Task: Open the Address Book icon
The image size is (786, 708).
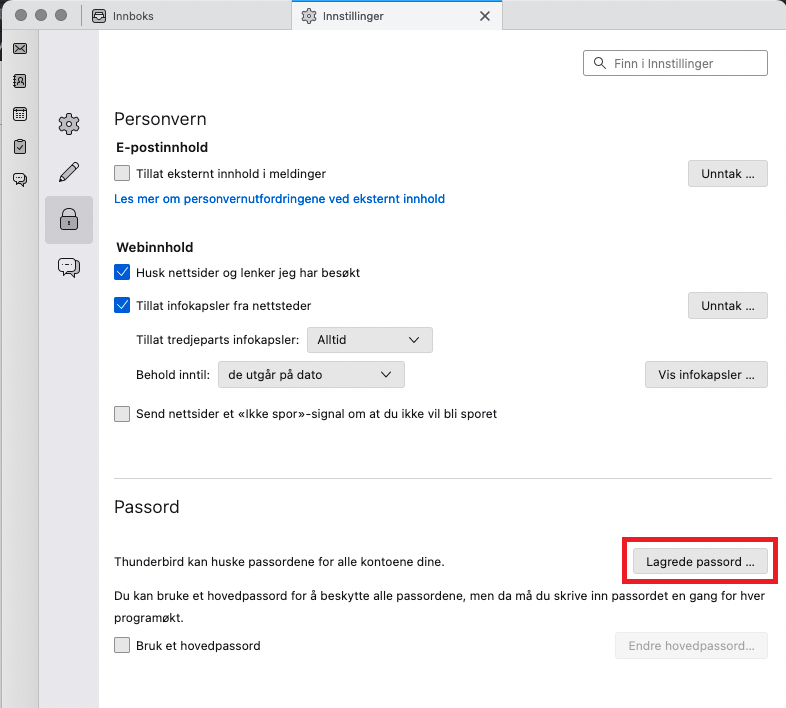Action: pyautogui.click(x=20, y=81)
